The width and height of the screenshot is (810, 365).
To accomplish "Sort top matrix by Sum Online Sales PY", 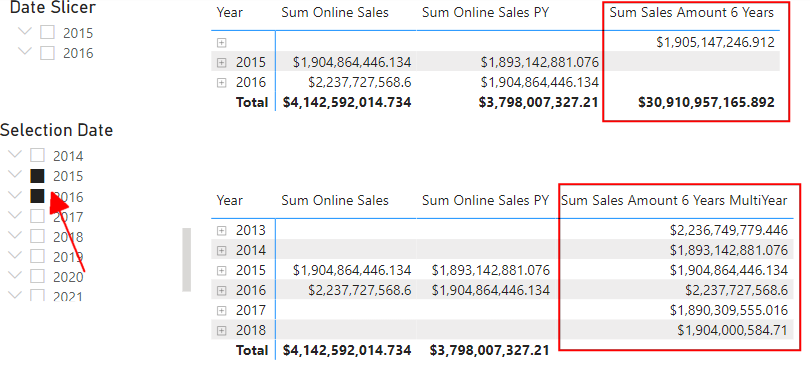I will point(485,12).
